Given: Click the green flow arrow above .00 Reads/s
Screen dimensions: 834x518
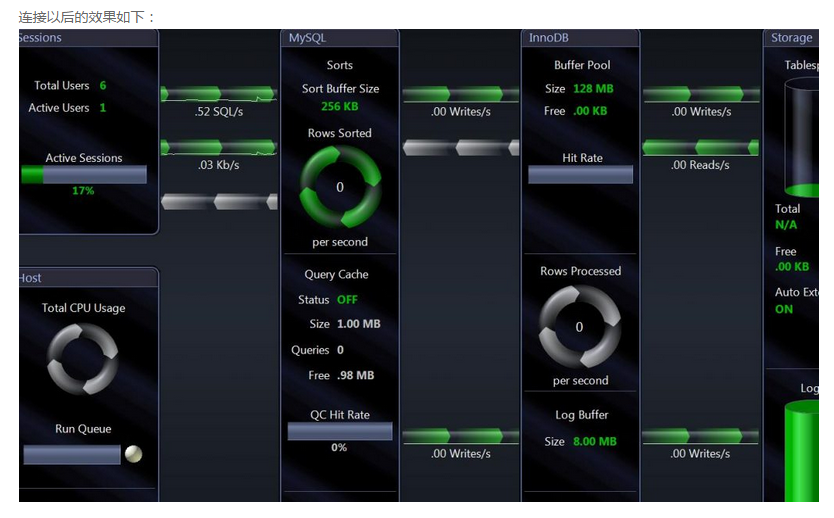Looking at the screenshot, I should [x=700, y=147].
